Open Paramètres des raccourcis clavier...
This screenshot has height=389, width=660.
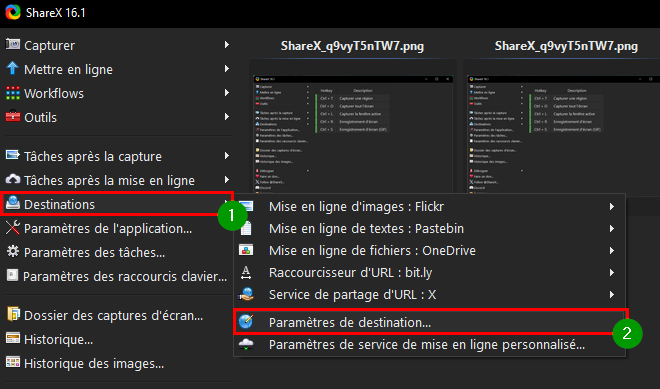click(x=117, y=276)
